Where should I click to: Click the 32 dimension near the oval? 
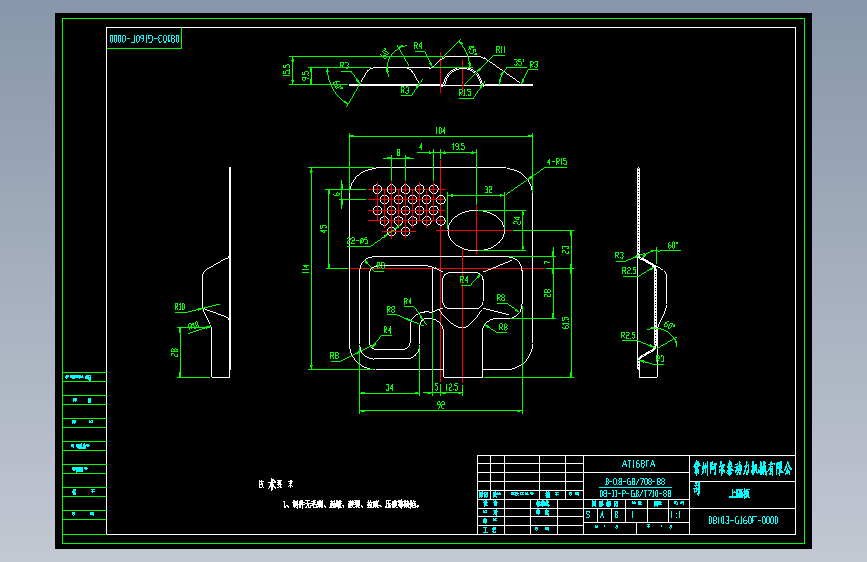tap(488, 190)
